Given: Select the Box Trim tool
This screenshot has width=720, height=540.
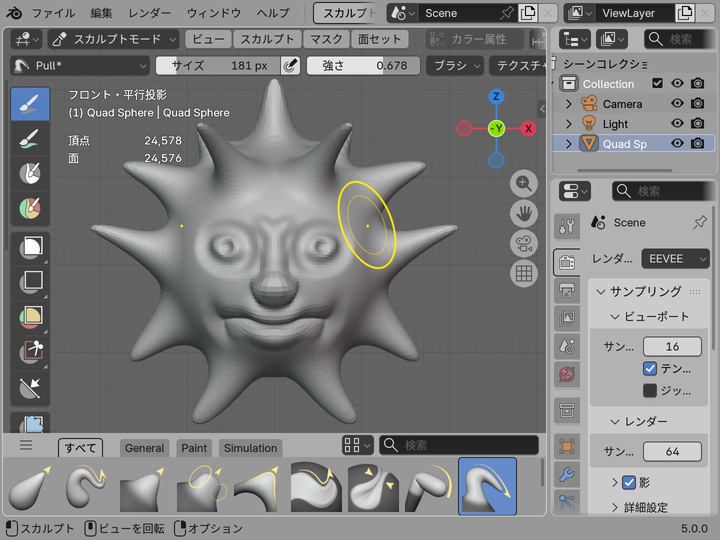Looking at the screenshot, I should click(x=31, y=352).
